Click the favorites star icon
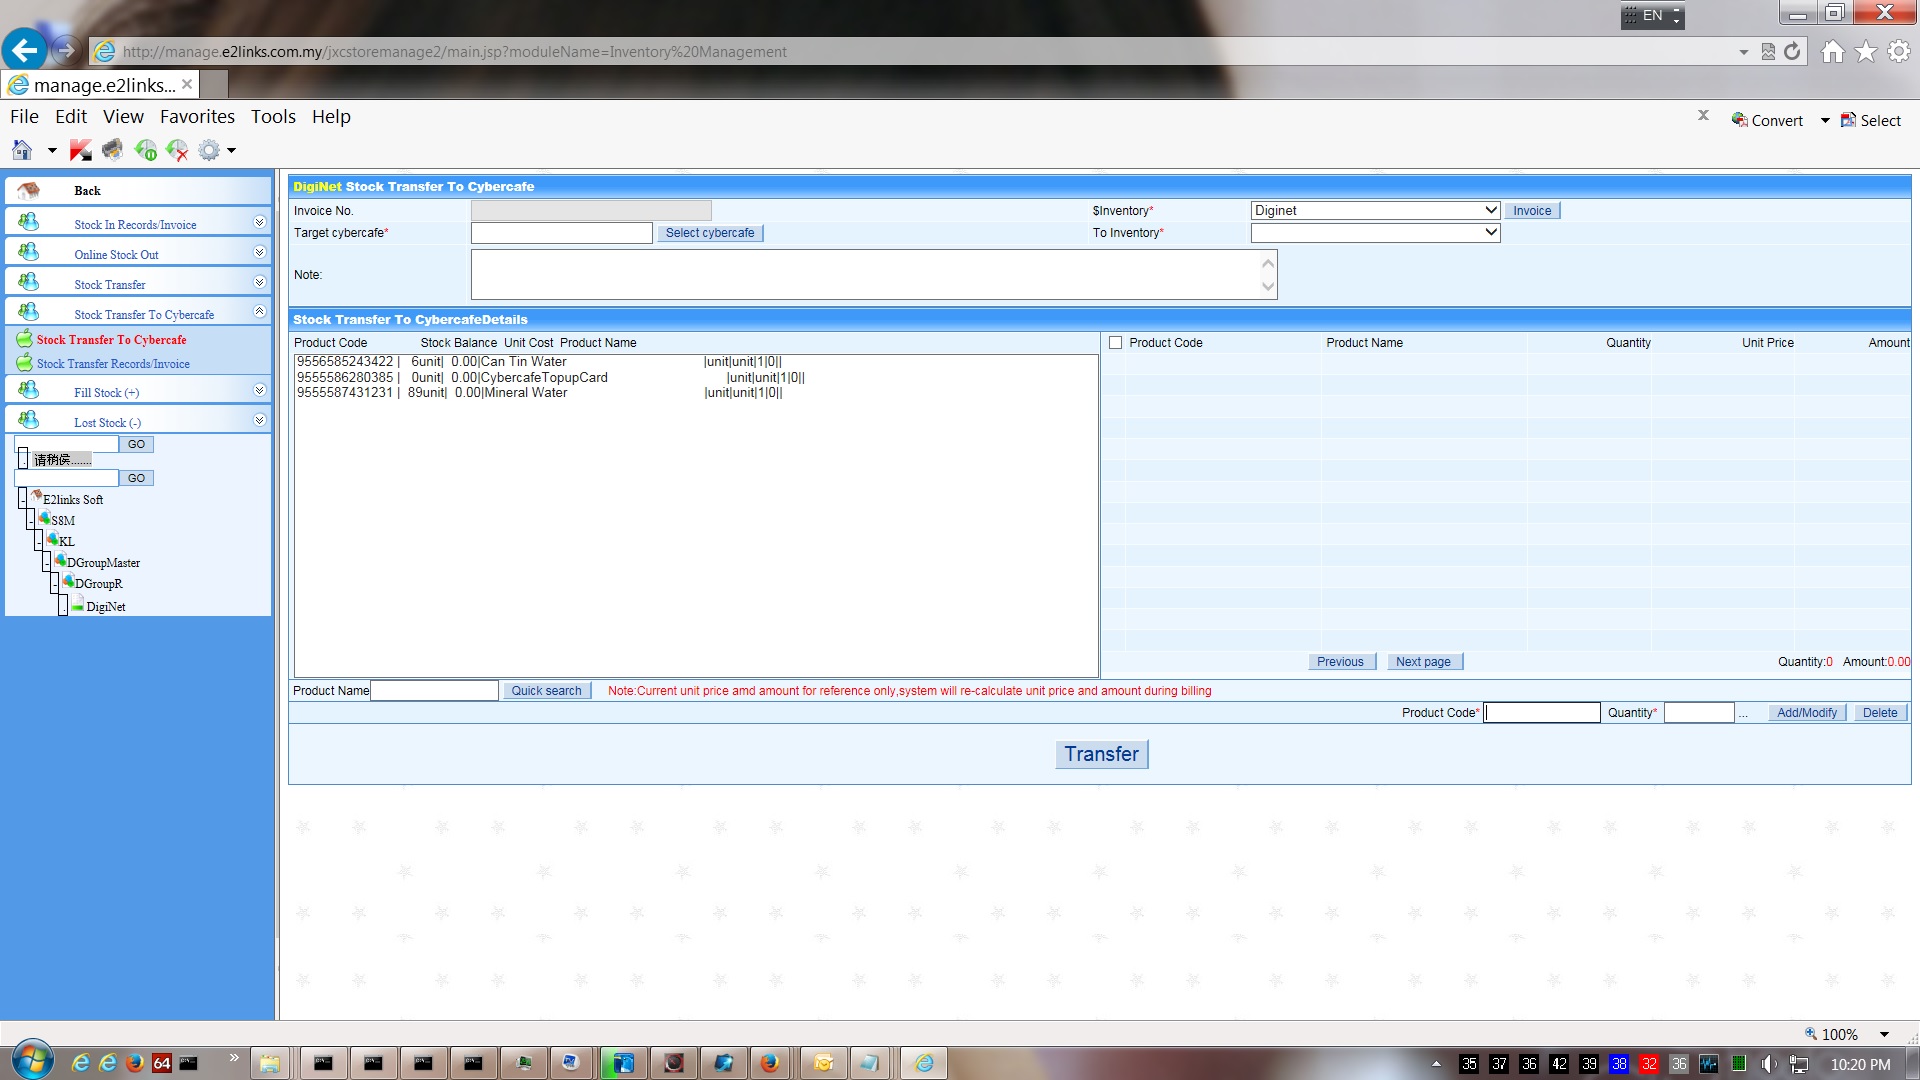The image size is (1920, 1080). tap(1865, 52)
